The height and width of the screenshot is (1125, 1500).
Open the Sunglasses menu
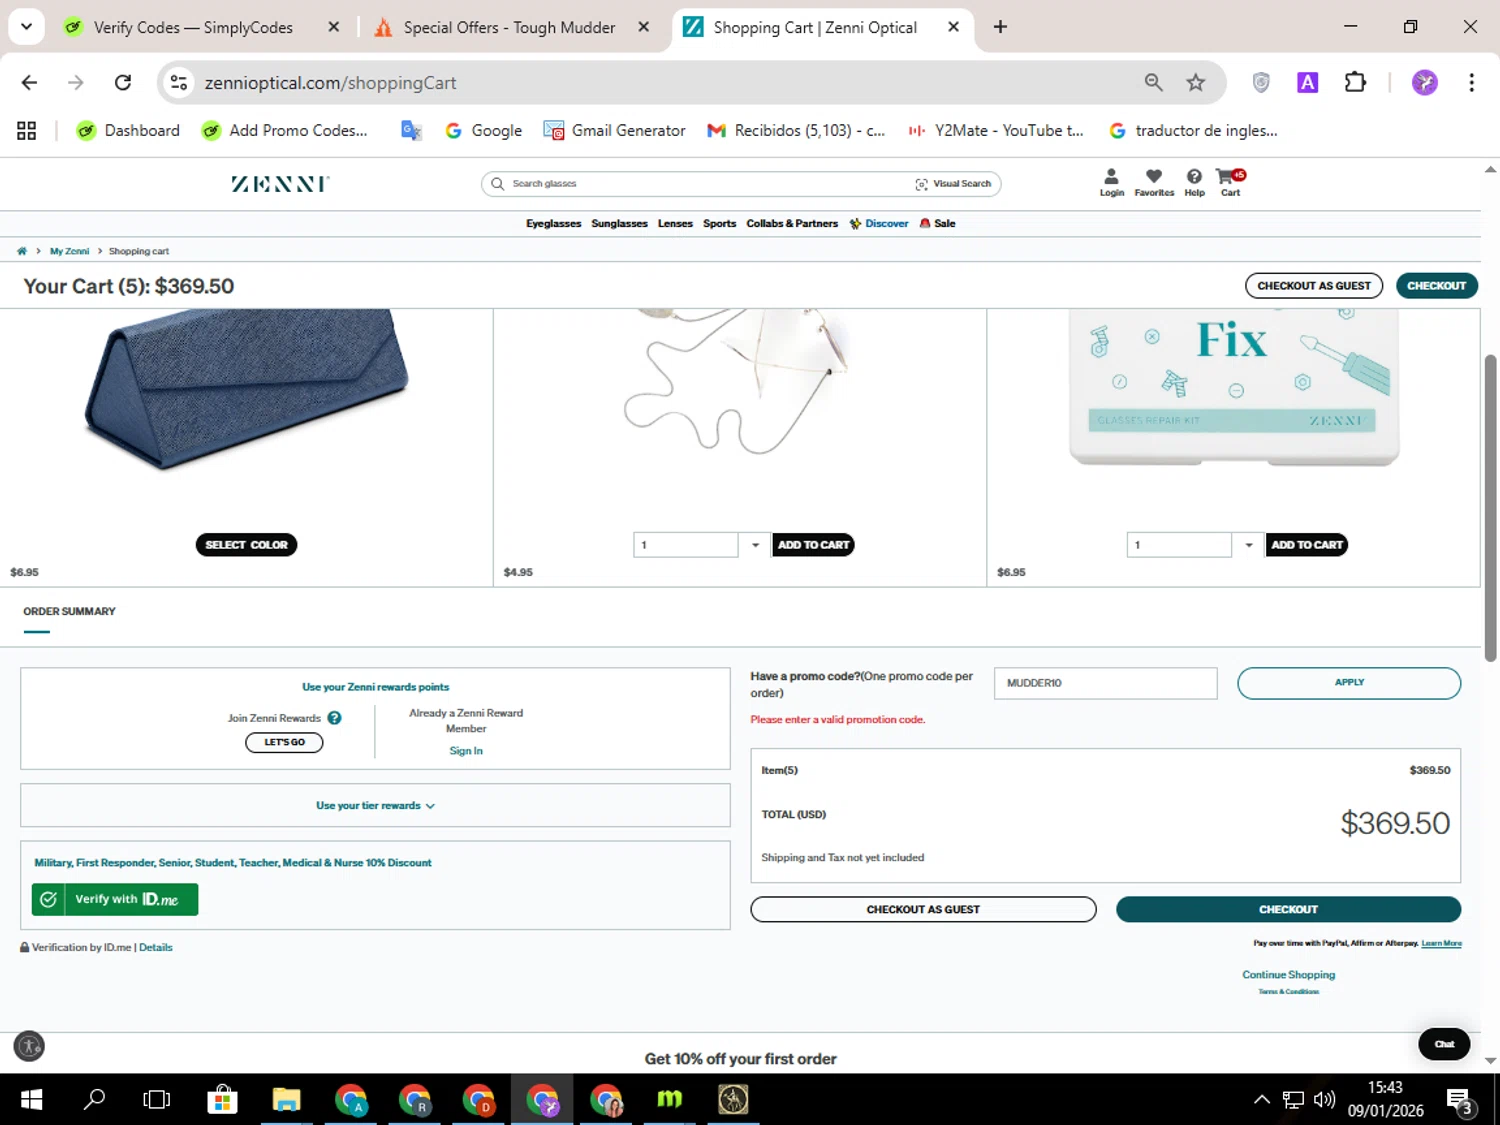point(619,224)
